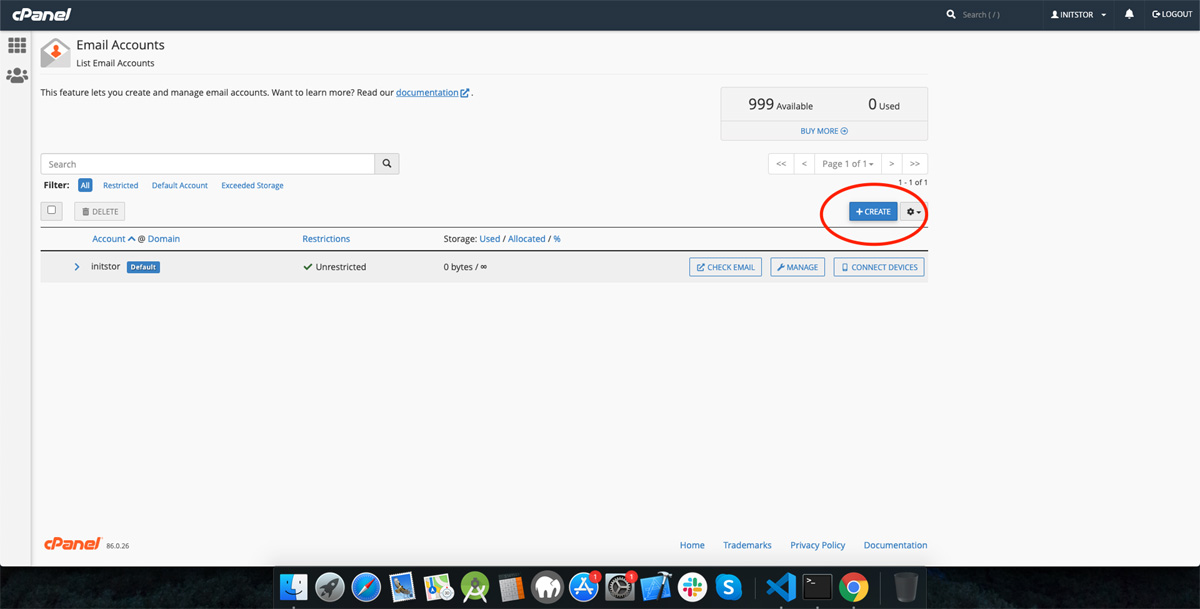Select the Restricted filter
Image resolution: width=1200 pixels, height=609 pixels.
[x=120, y=186]
